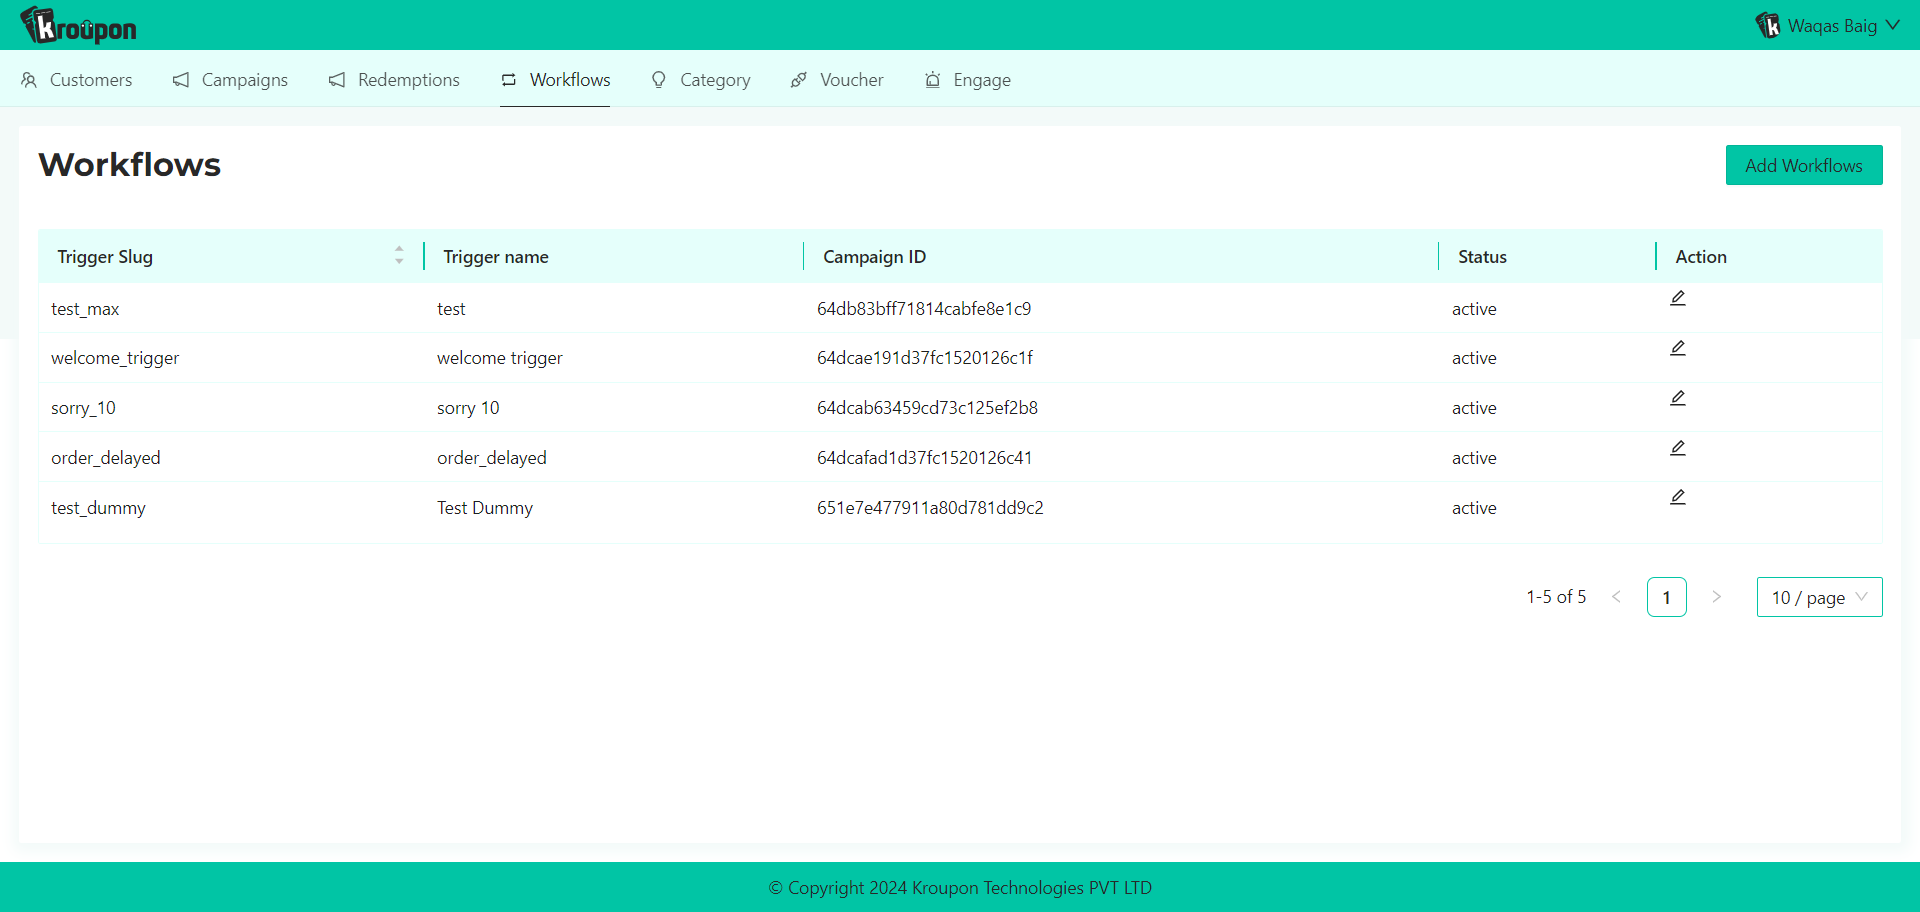Select the Workflows tab
The width and height of the screenshot is (1920, 912).
[556, 80]
